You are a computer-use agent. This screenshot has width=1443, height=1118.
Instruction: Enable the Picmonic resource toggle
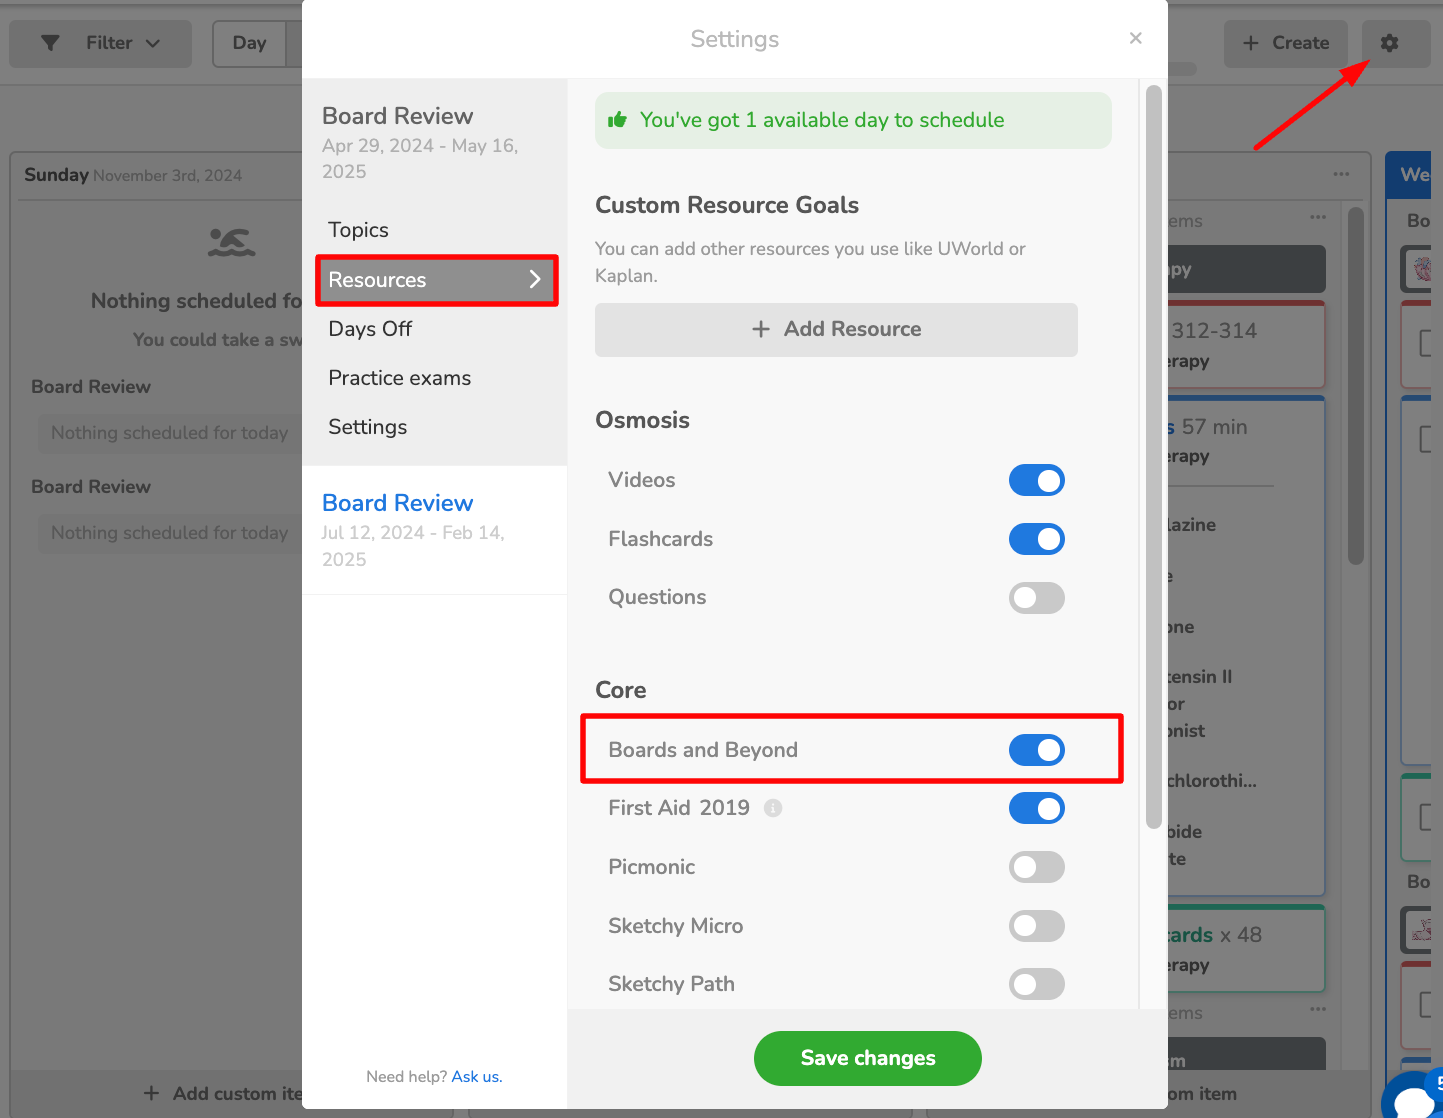[1036, 867]
